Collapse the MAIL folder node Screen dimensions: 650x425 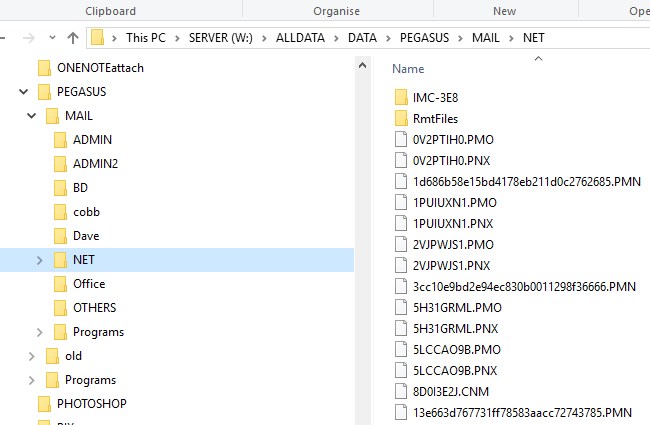(x=31, y=116)
